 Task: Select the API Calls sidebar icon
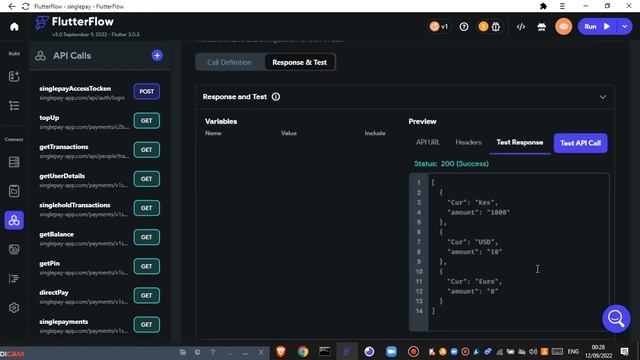[14, 220]
